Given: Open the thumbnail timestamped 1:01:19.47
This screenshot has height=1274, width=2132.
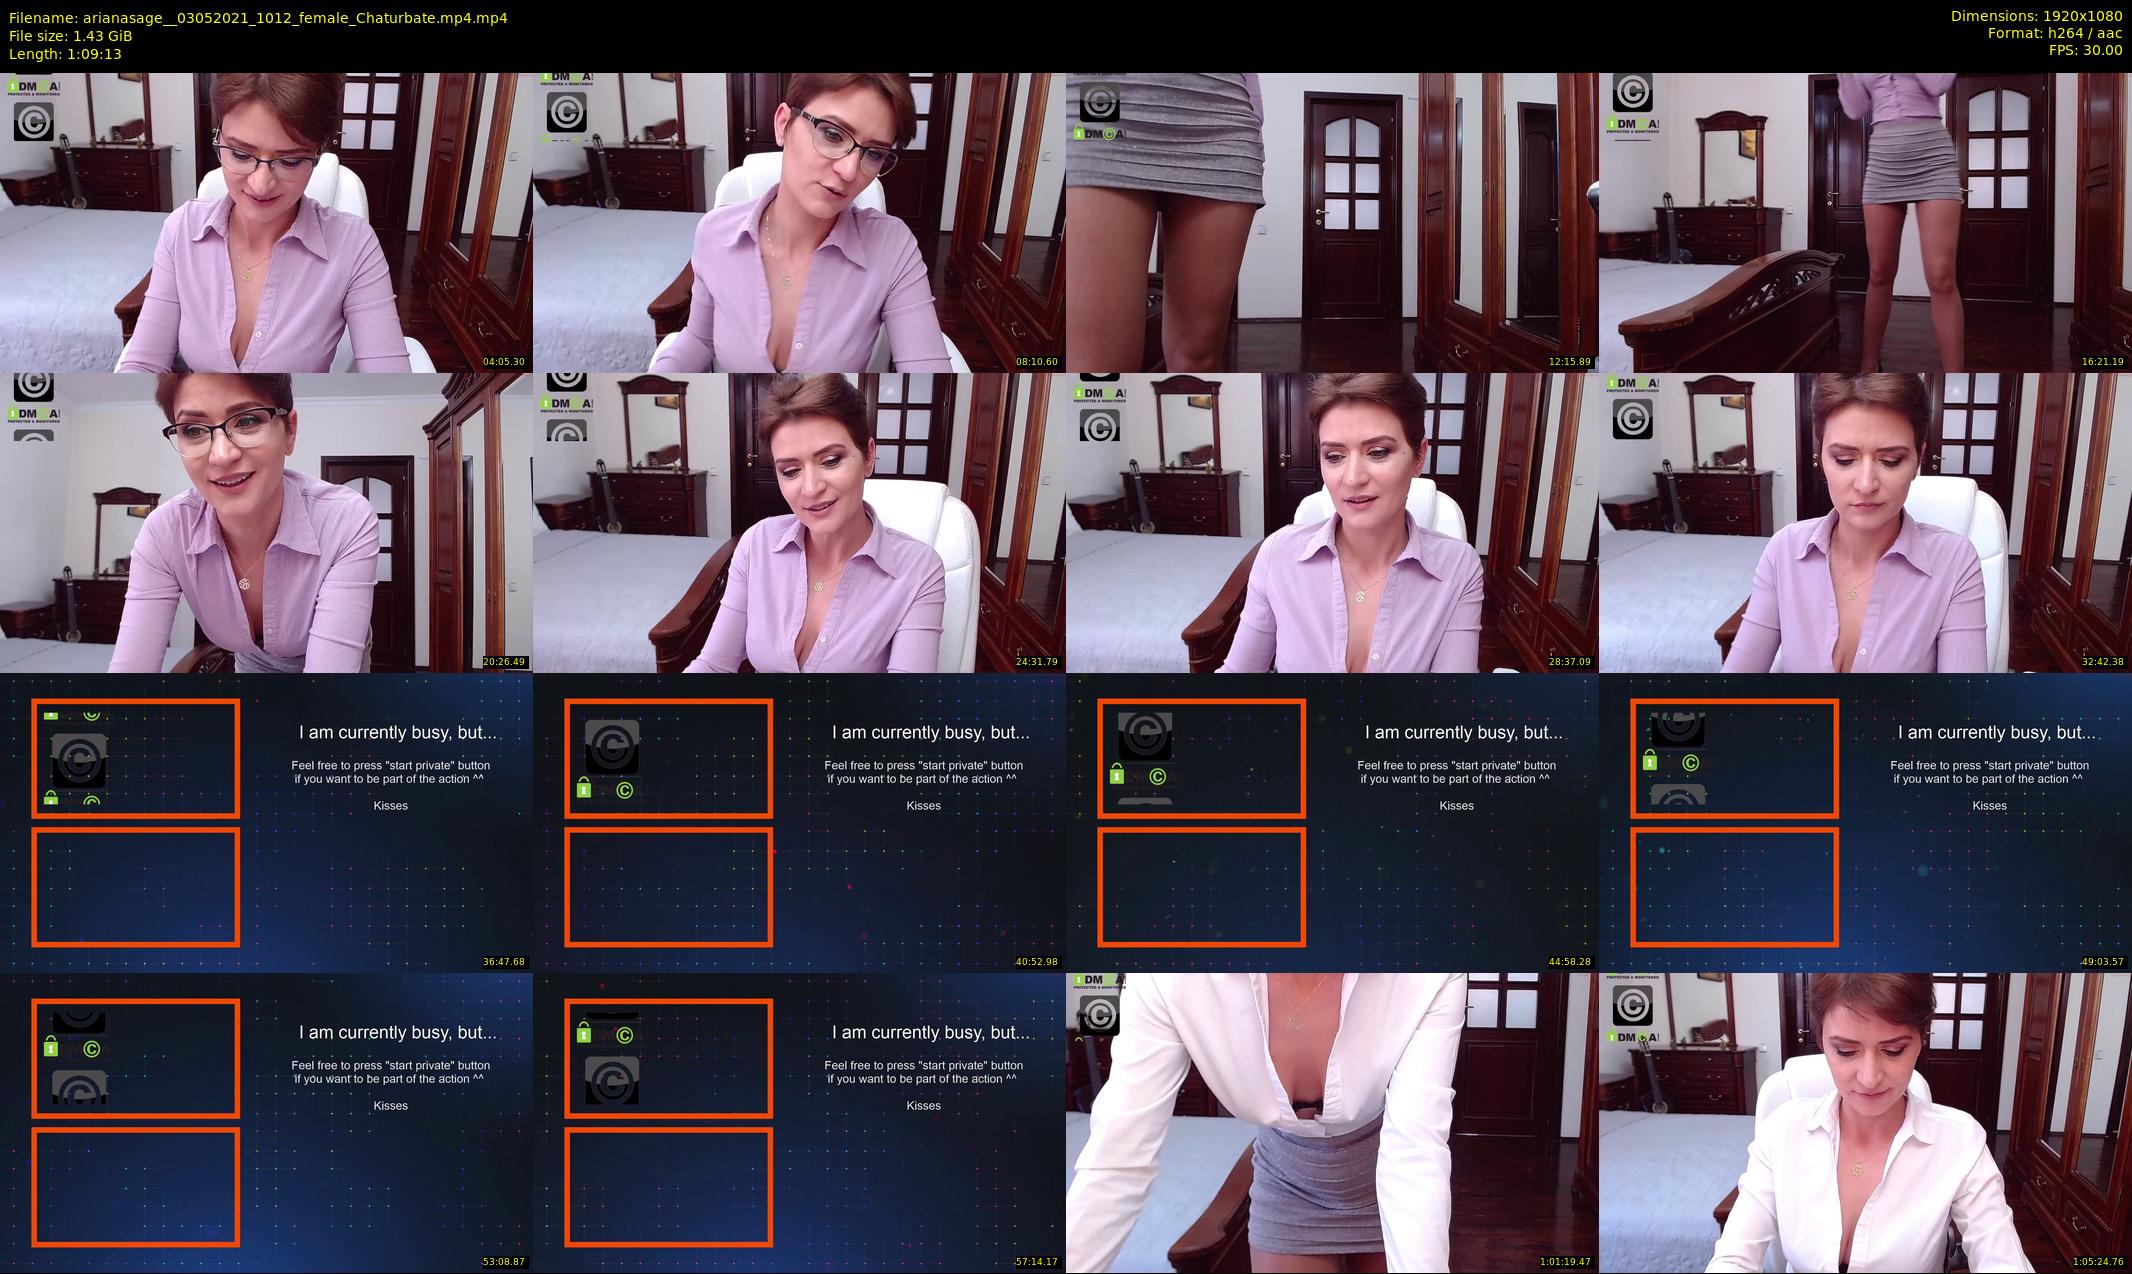Looking at the screenshot, I should 1332,1122.
